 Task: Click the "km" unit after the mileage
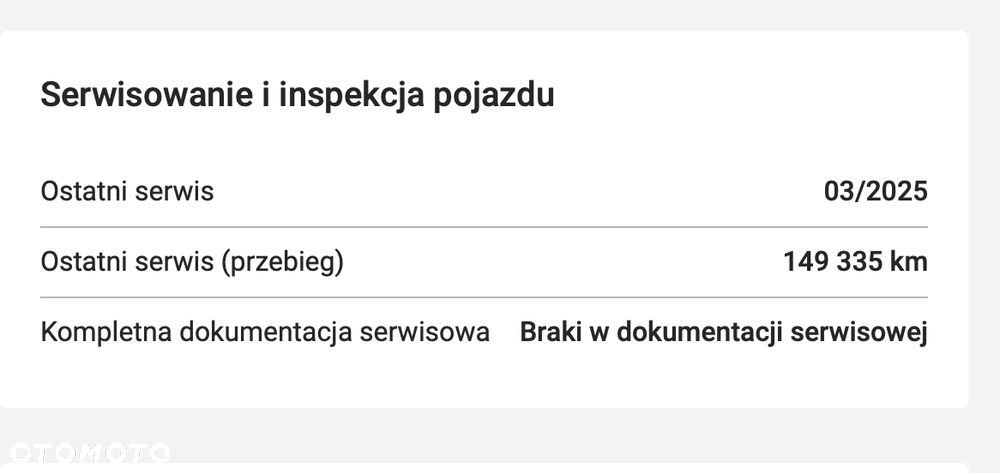point(910,262)
